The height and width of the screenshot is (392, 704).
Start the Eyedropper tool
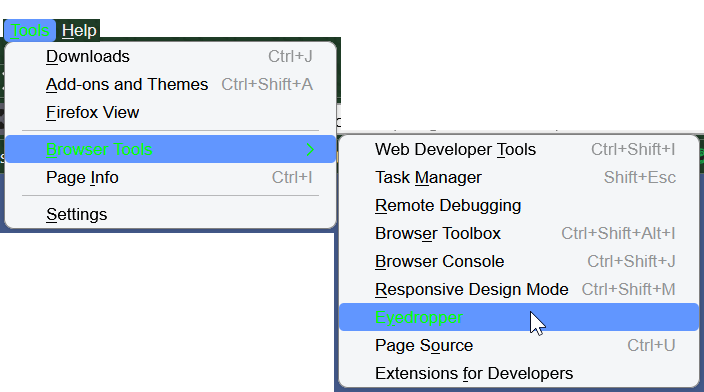(519, 317)
